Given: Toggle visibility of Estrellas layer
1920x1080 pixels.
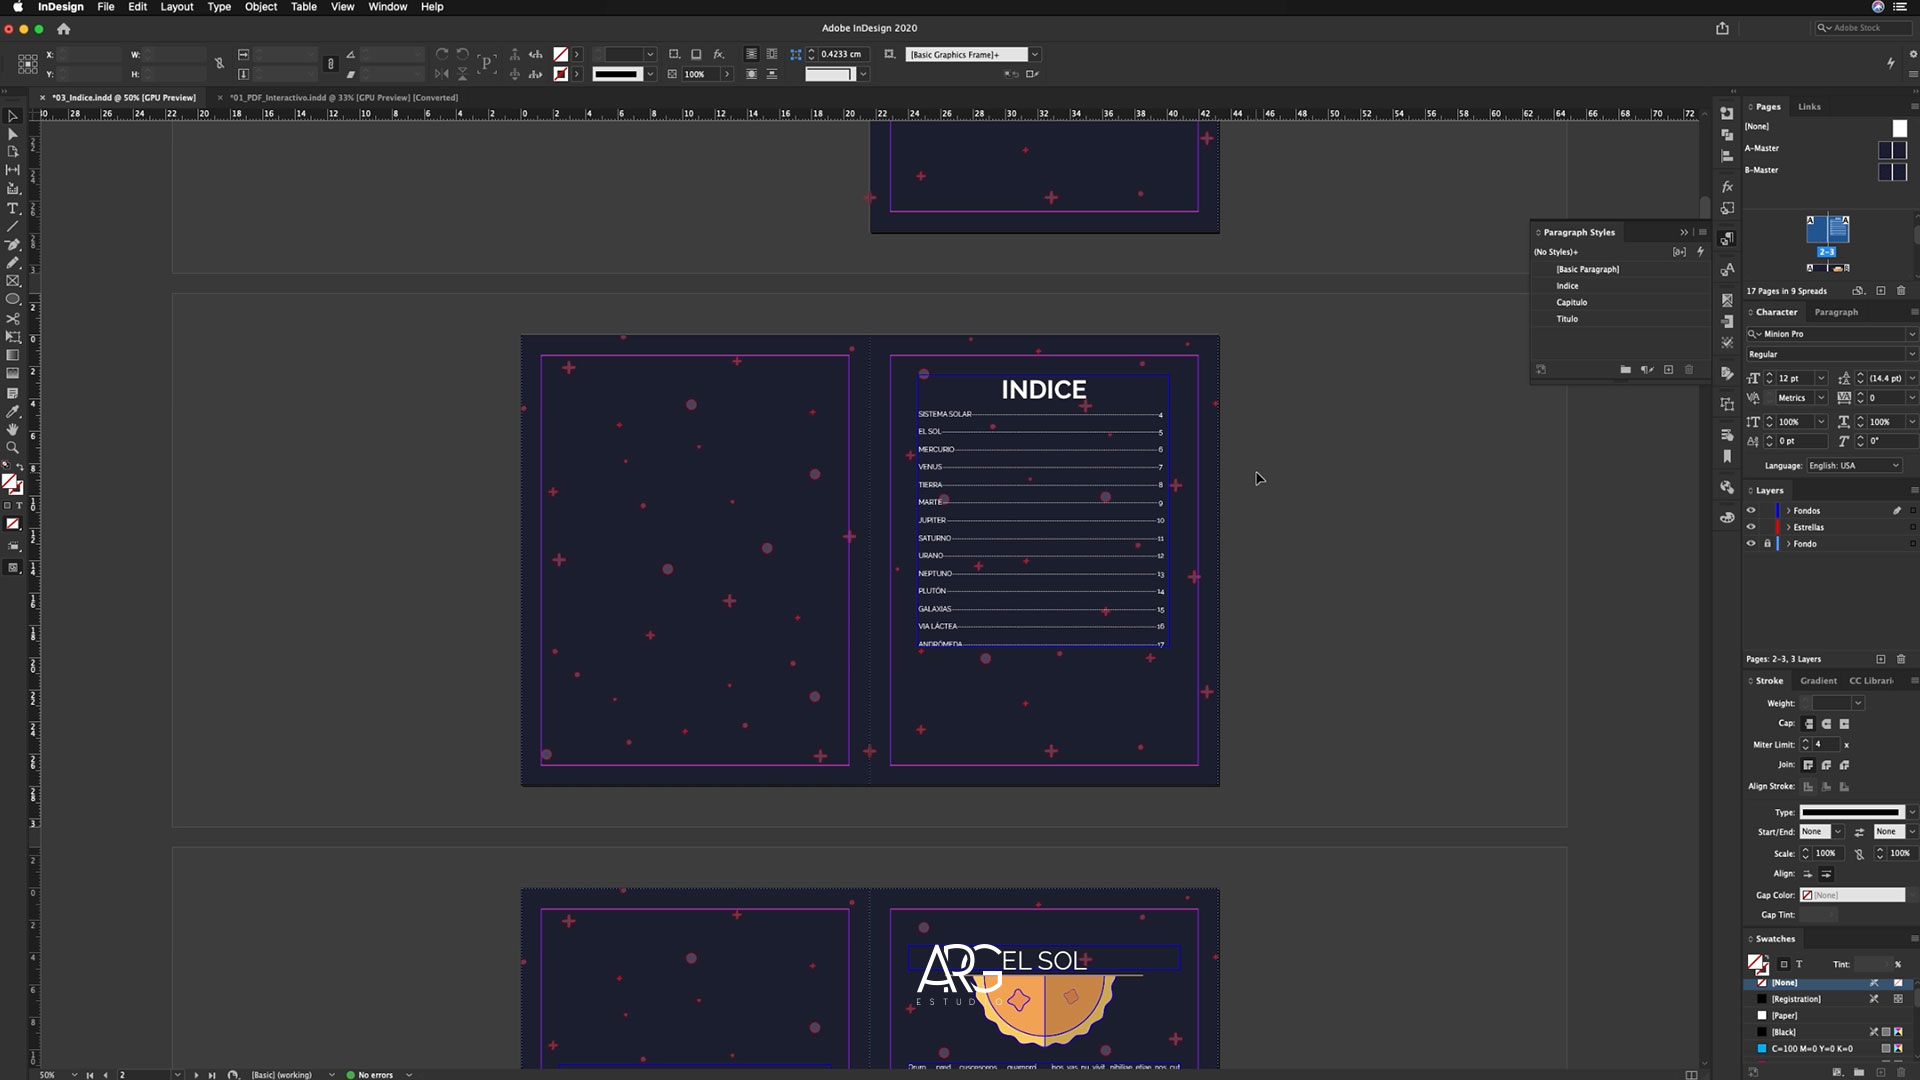Looking at the screenshot, I should coord(1751,527).
